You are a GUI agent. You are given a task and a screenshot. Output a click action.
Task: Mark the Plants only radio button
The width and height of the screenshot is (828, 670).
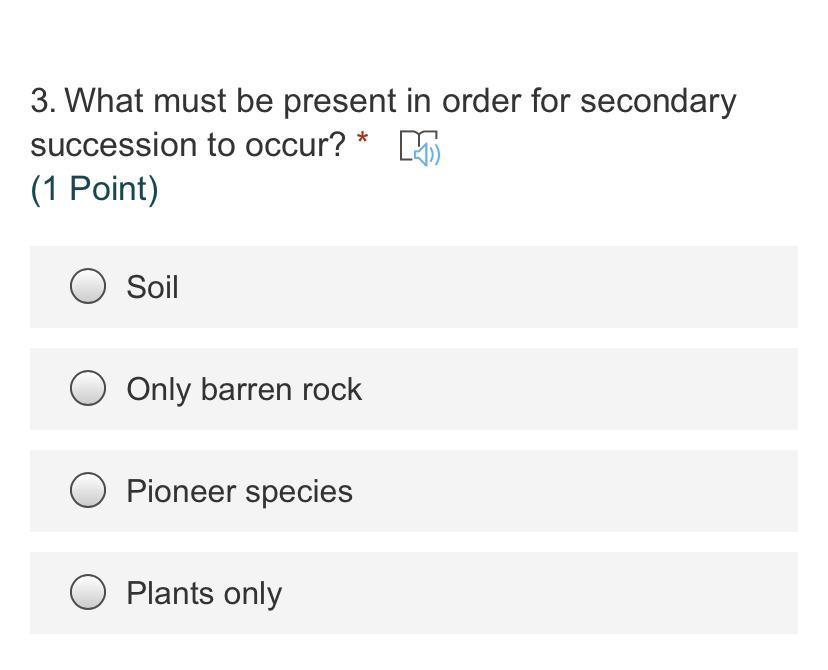tap(88, 593)
